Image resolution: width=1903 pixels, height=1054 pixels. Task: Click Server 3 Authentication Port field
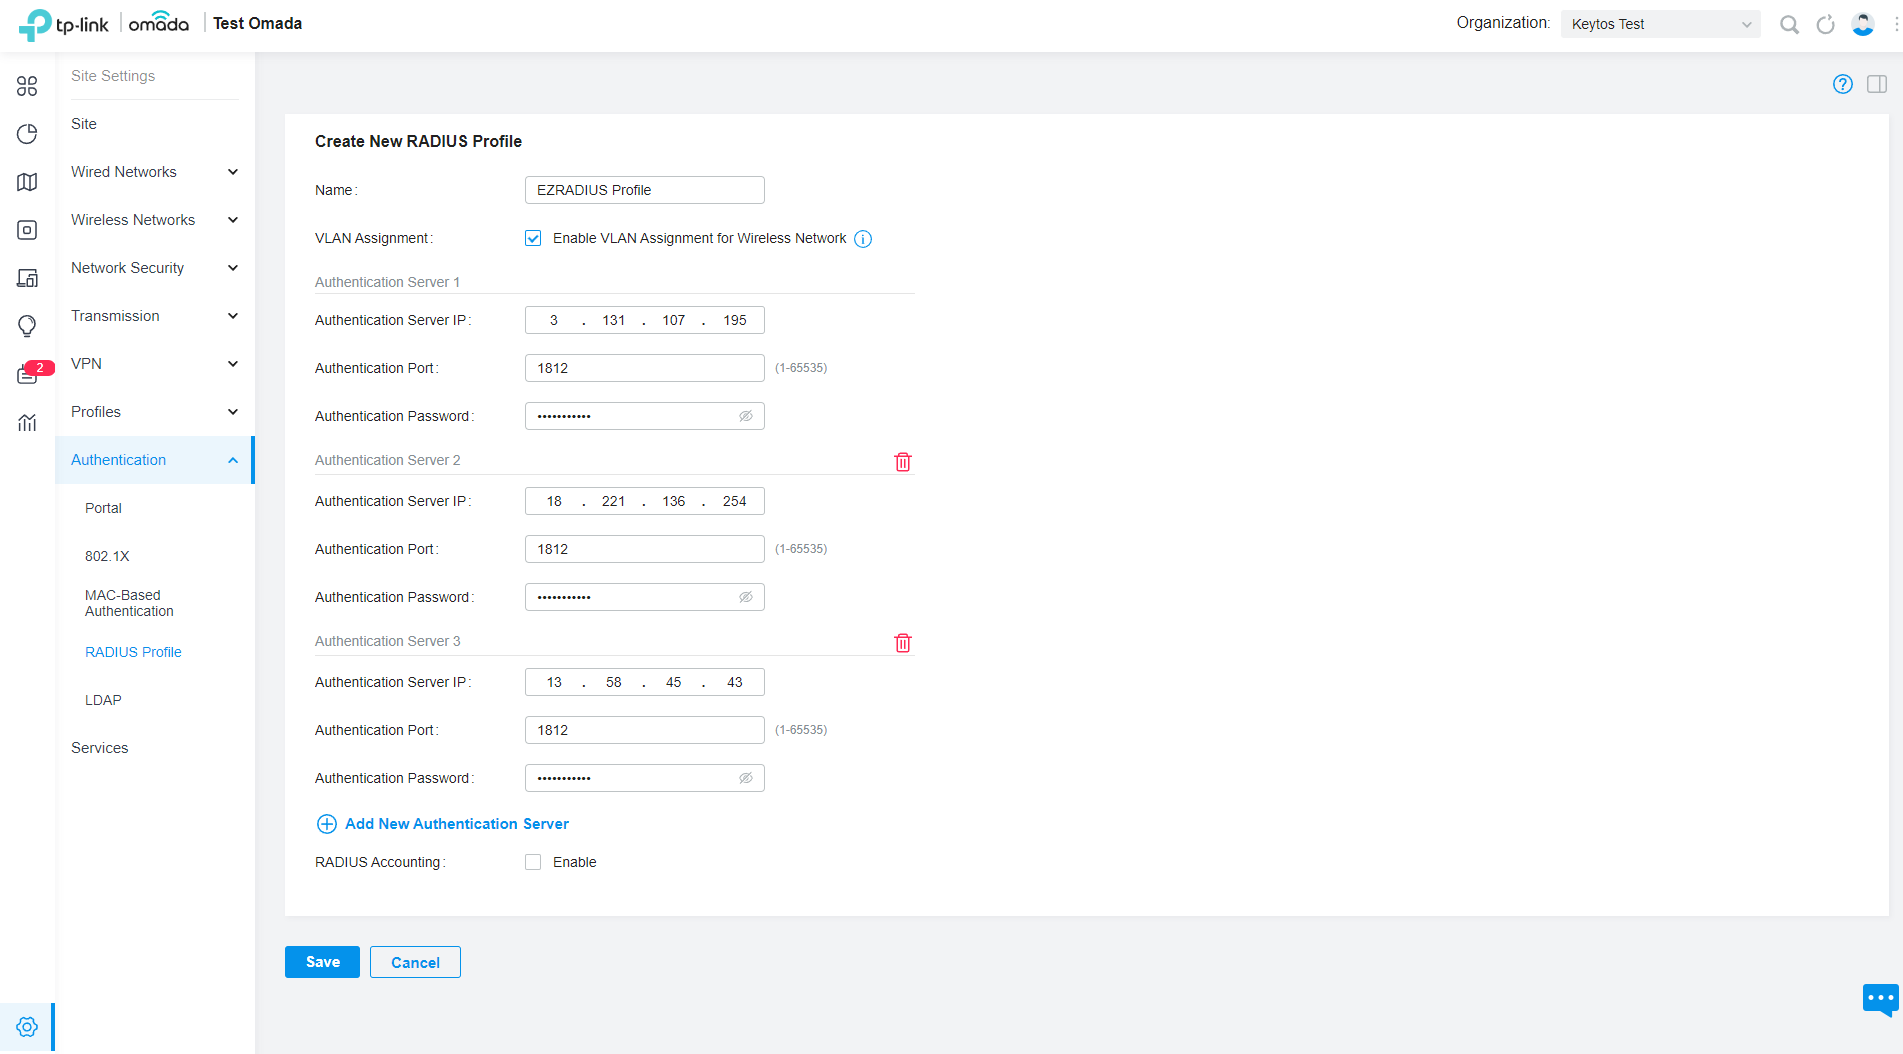pos(645,730)
